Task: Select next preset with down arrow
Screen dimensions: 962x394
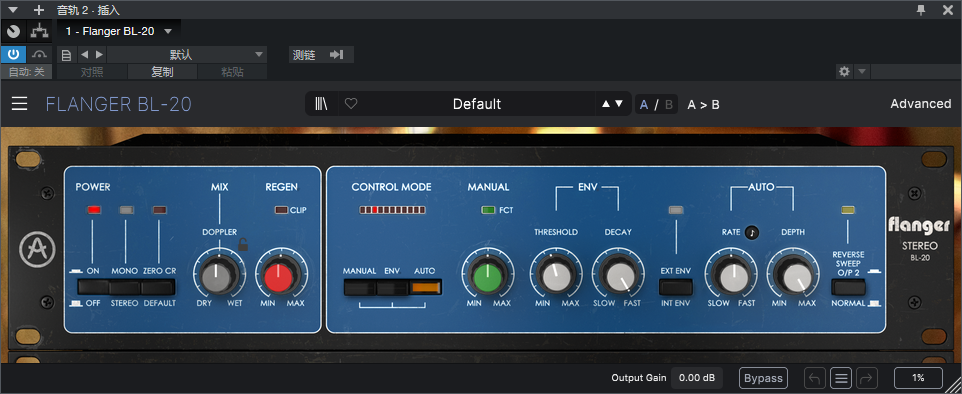Action: (619, 104)
